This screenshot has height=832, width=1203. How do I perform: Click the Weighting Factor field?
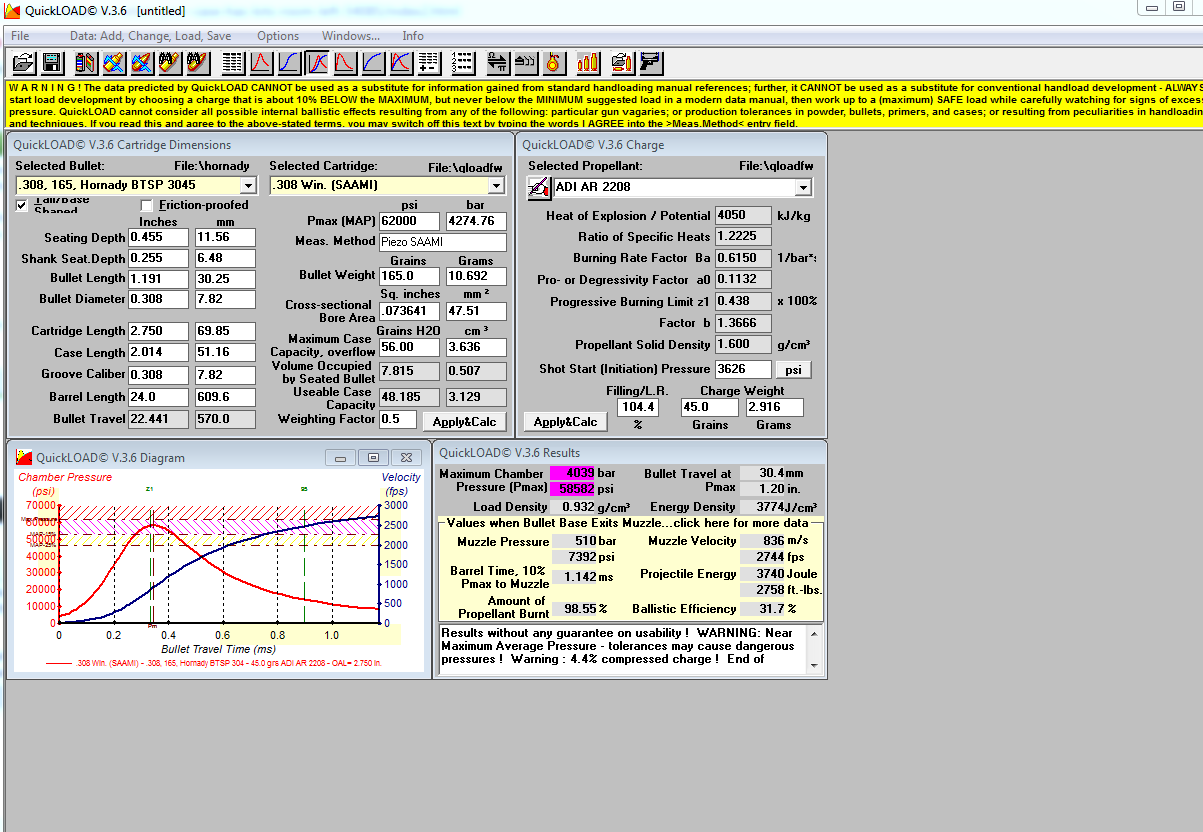[x=398, y=419]
